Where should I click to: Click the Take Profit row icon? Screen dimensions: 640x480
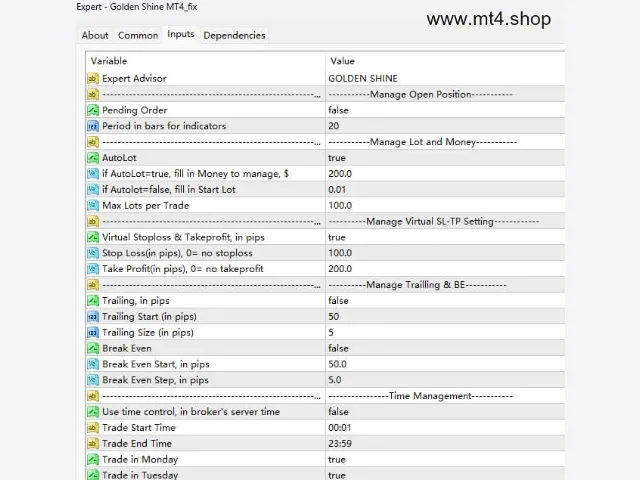tap(93, 269)
